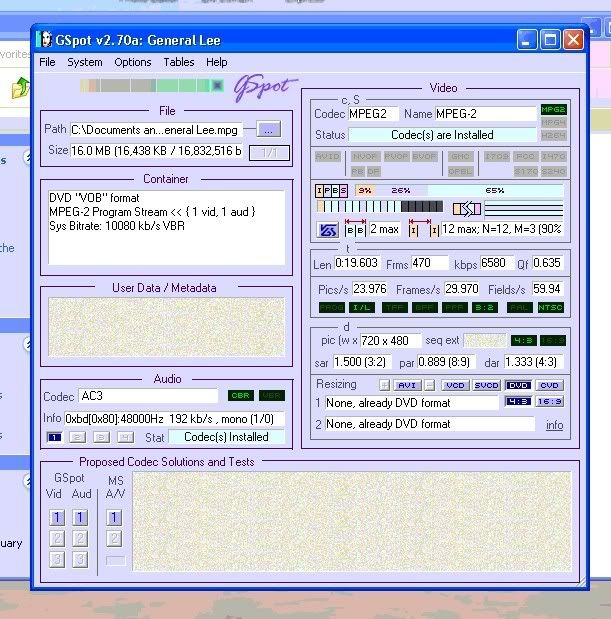The image size is (611, 619).
Task: Click the file Path field
Action: pos(156,130)
